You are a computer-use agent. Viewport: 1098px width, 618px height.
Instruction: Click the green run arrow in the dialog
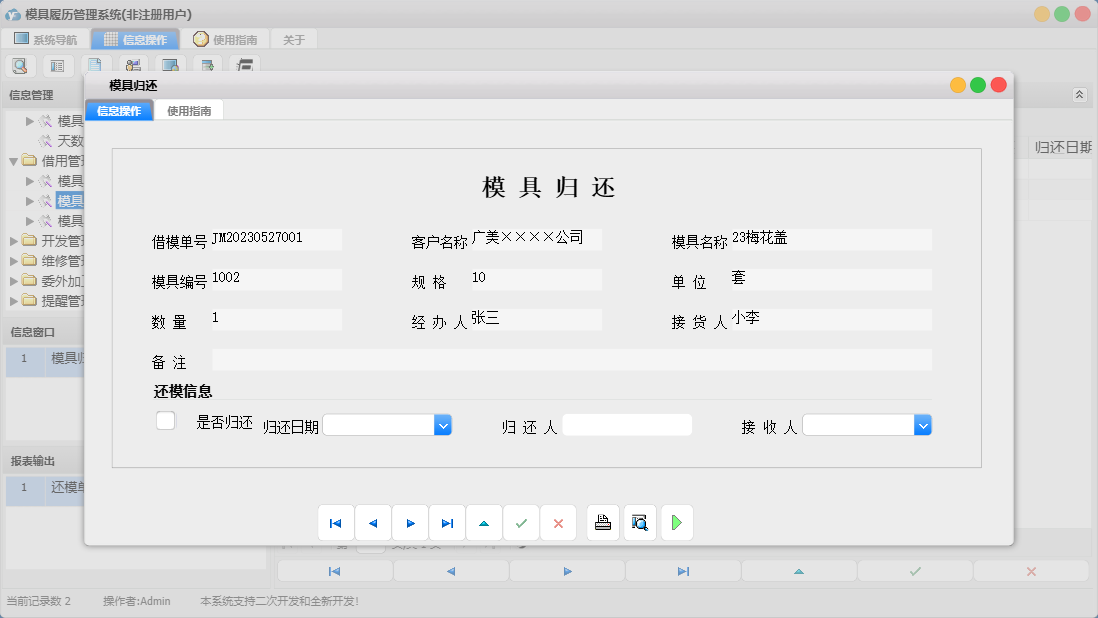point(677,522)
